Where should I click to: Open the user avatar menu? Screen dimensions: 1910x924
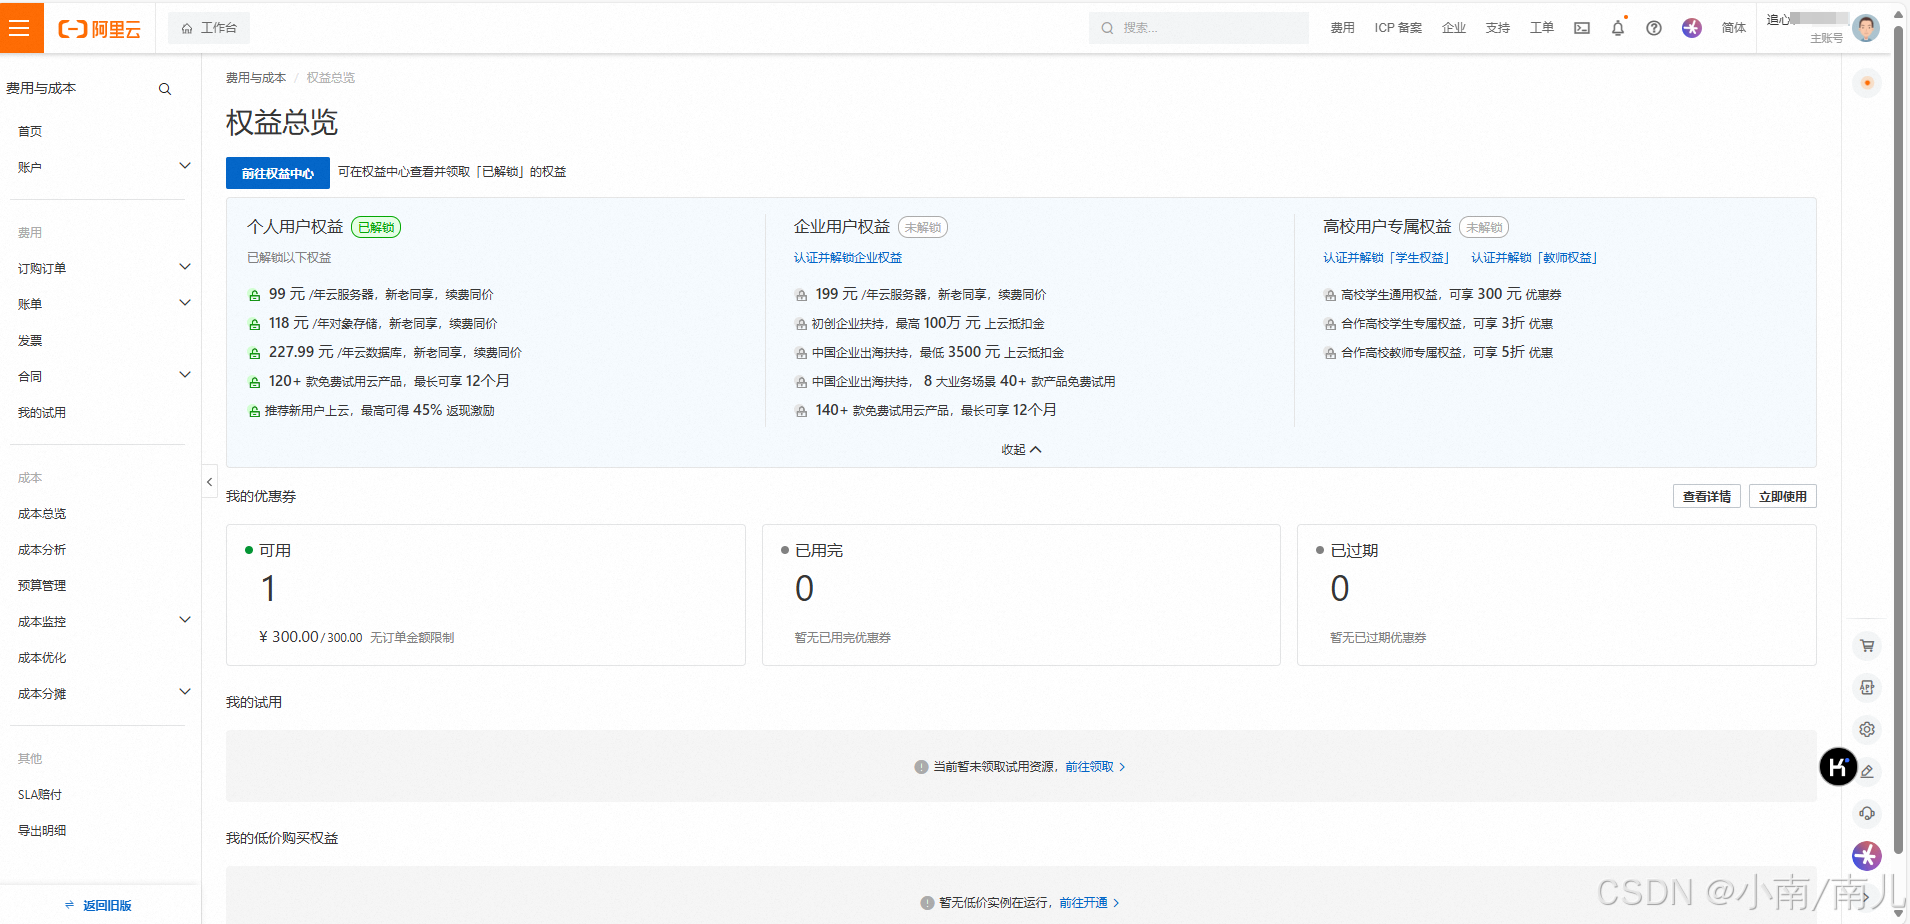(x=1866, y=28)
